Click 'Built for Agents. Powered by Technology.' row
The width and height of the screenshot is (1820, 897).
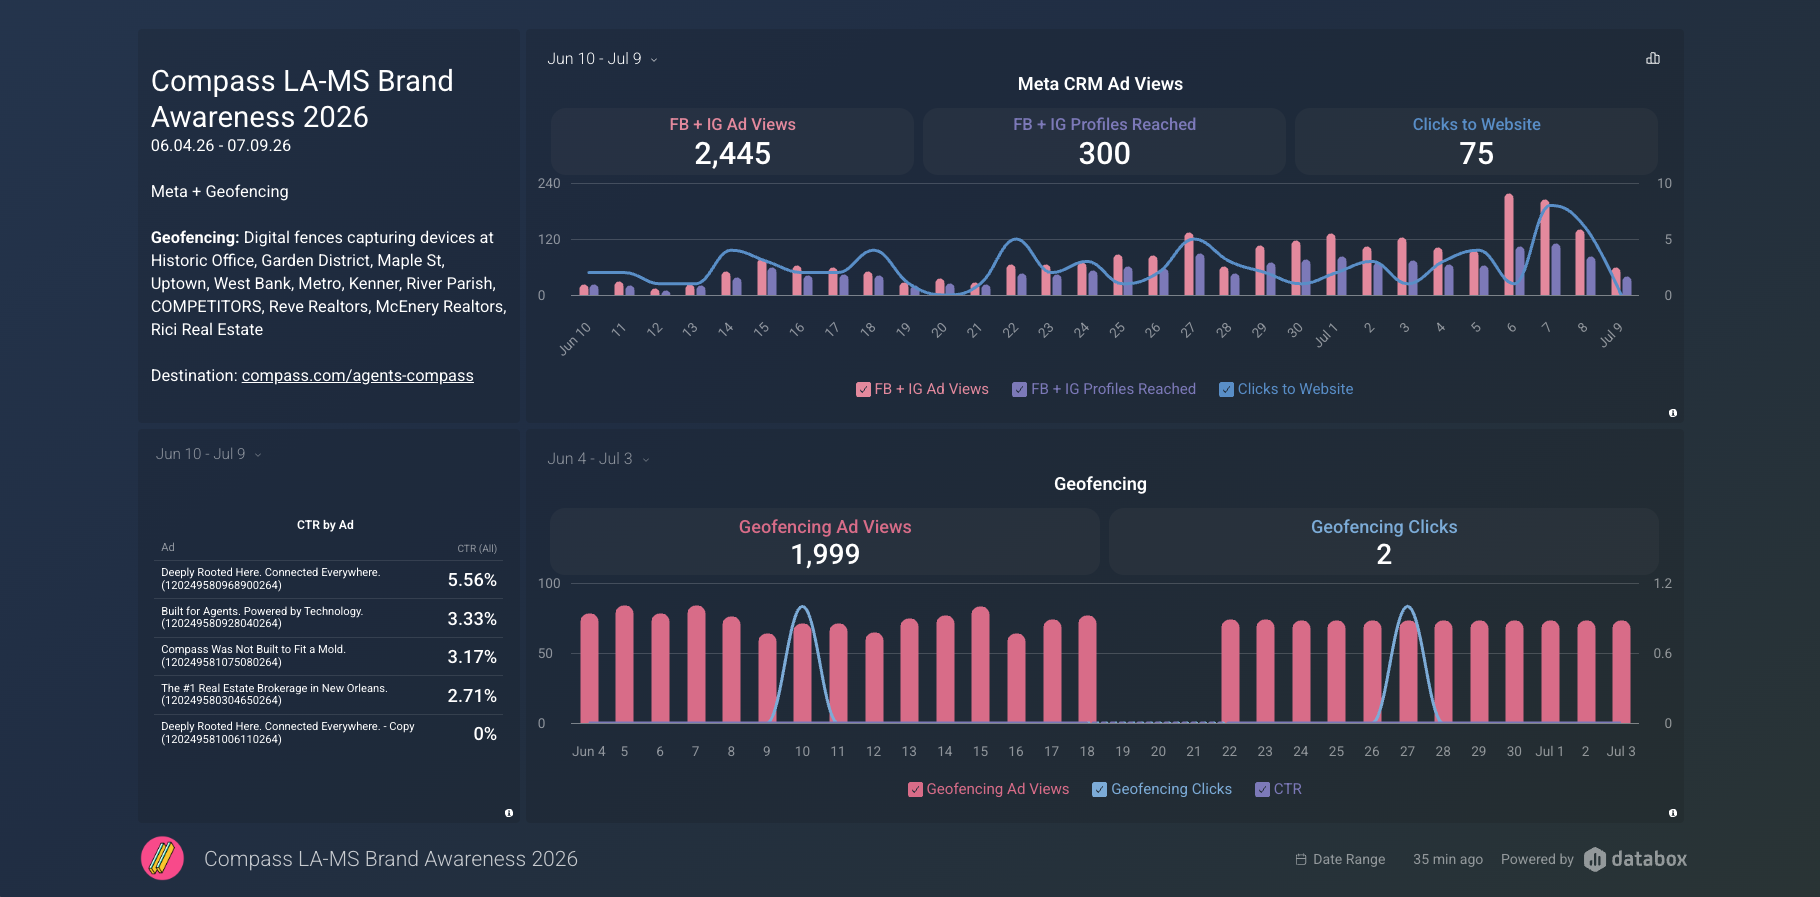tap(329, 618)
